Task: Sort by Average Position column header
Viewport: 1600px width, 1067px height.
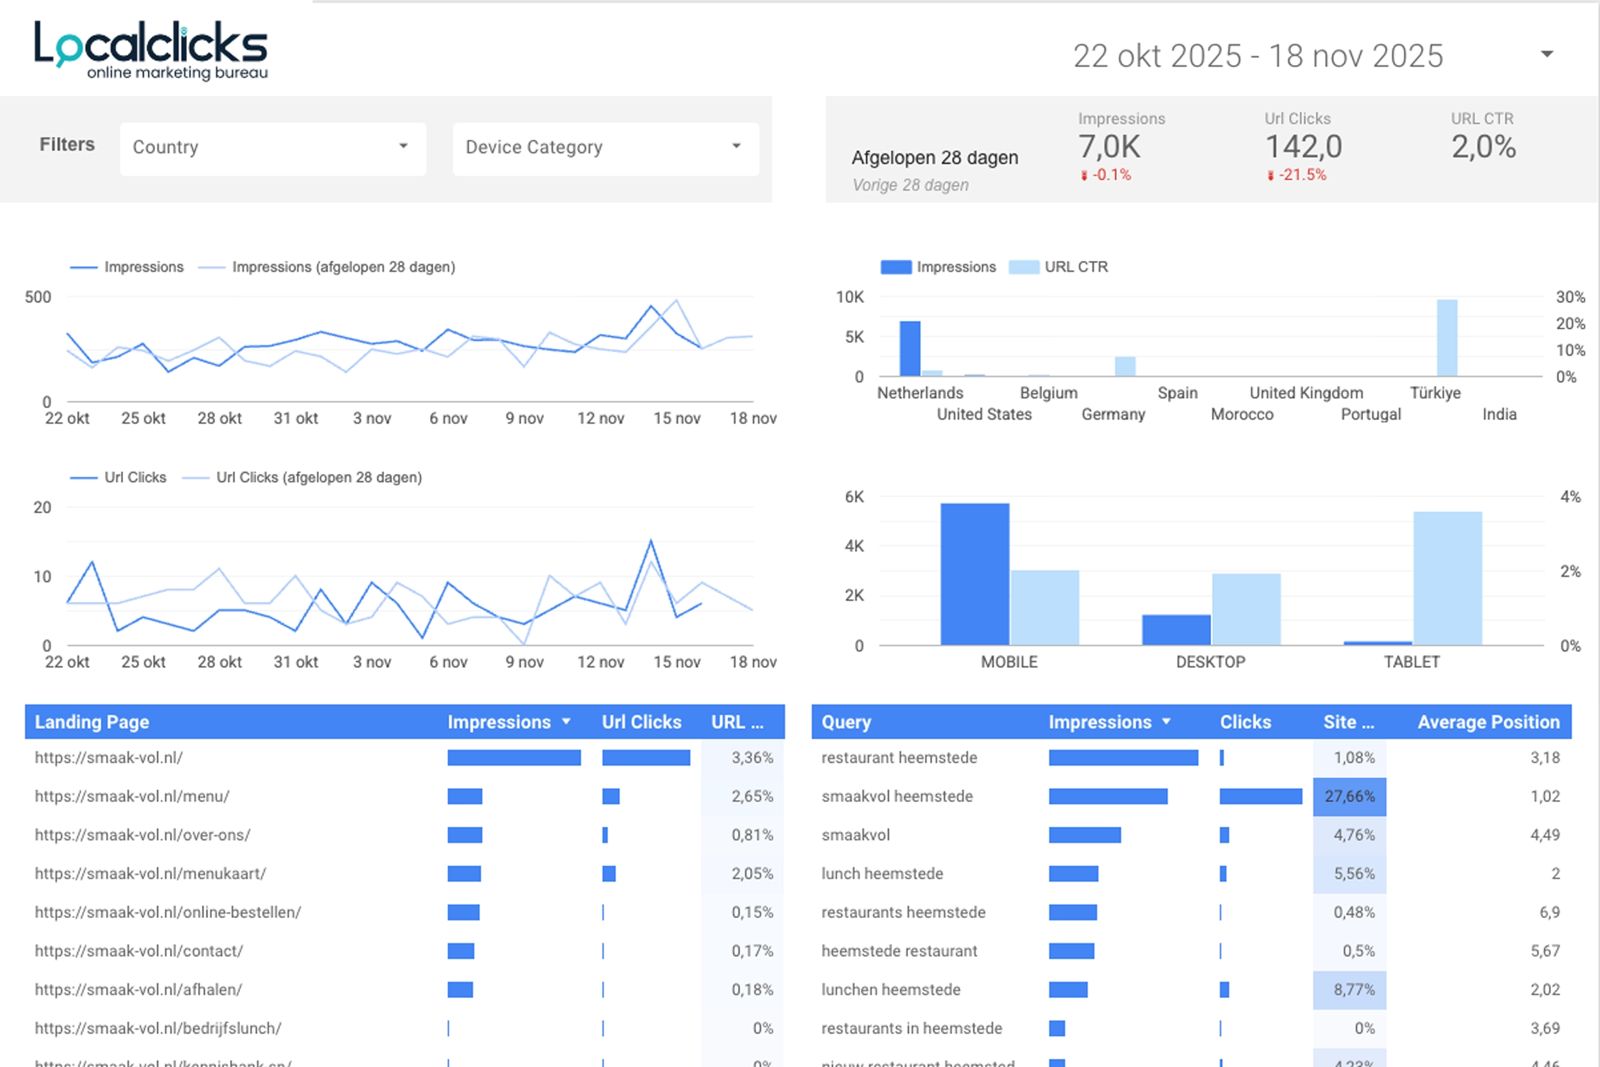Action: 1488,722
